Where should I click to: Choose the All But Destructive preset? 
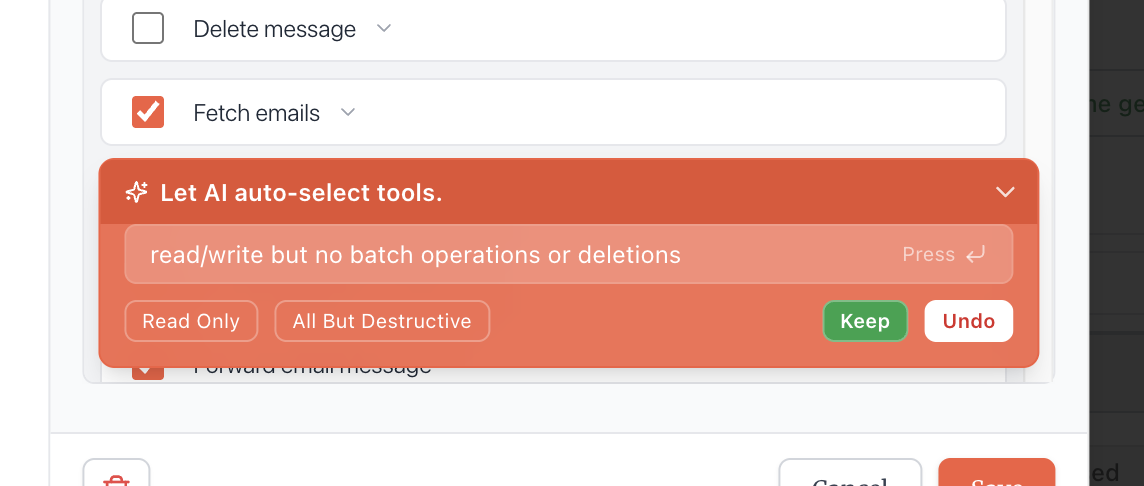point(382,321)
